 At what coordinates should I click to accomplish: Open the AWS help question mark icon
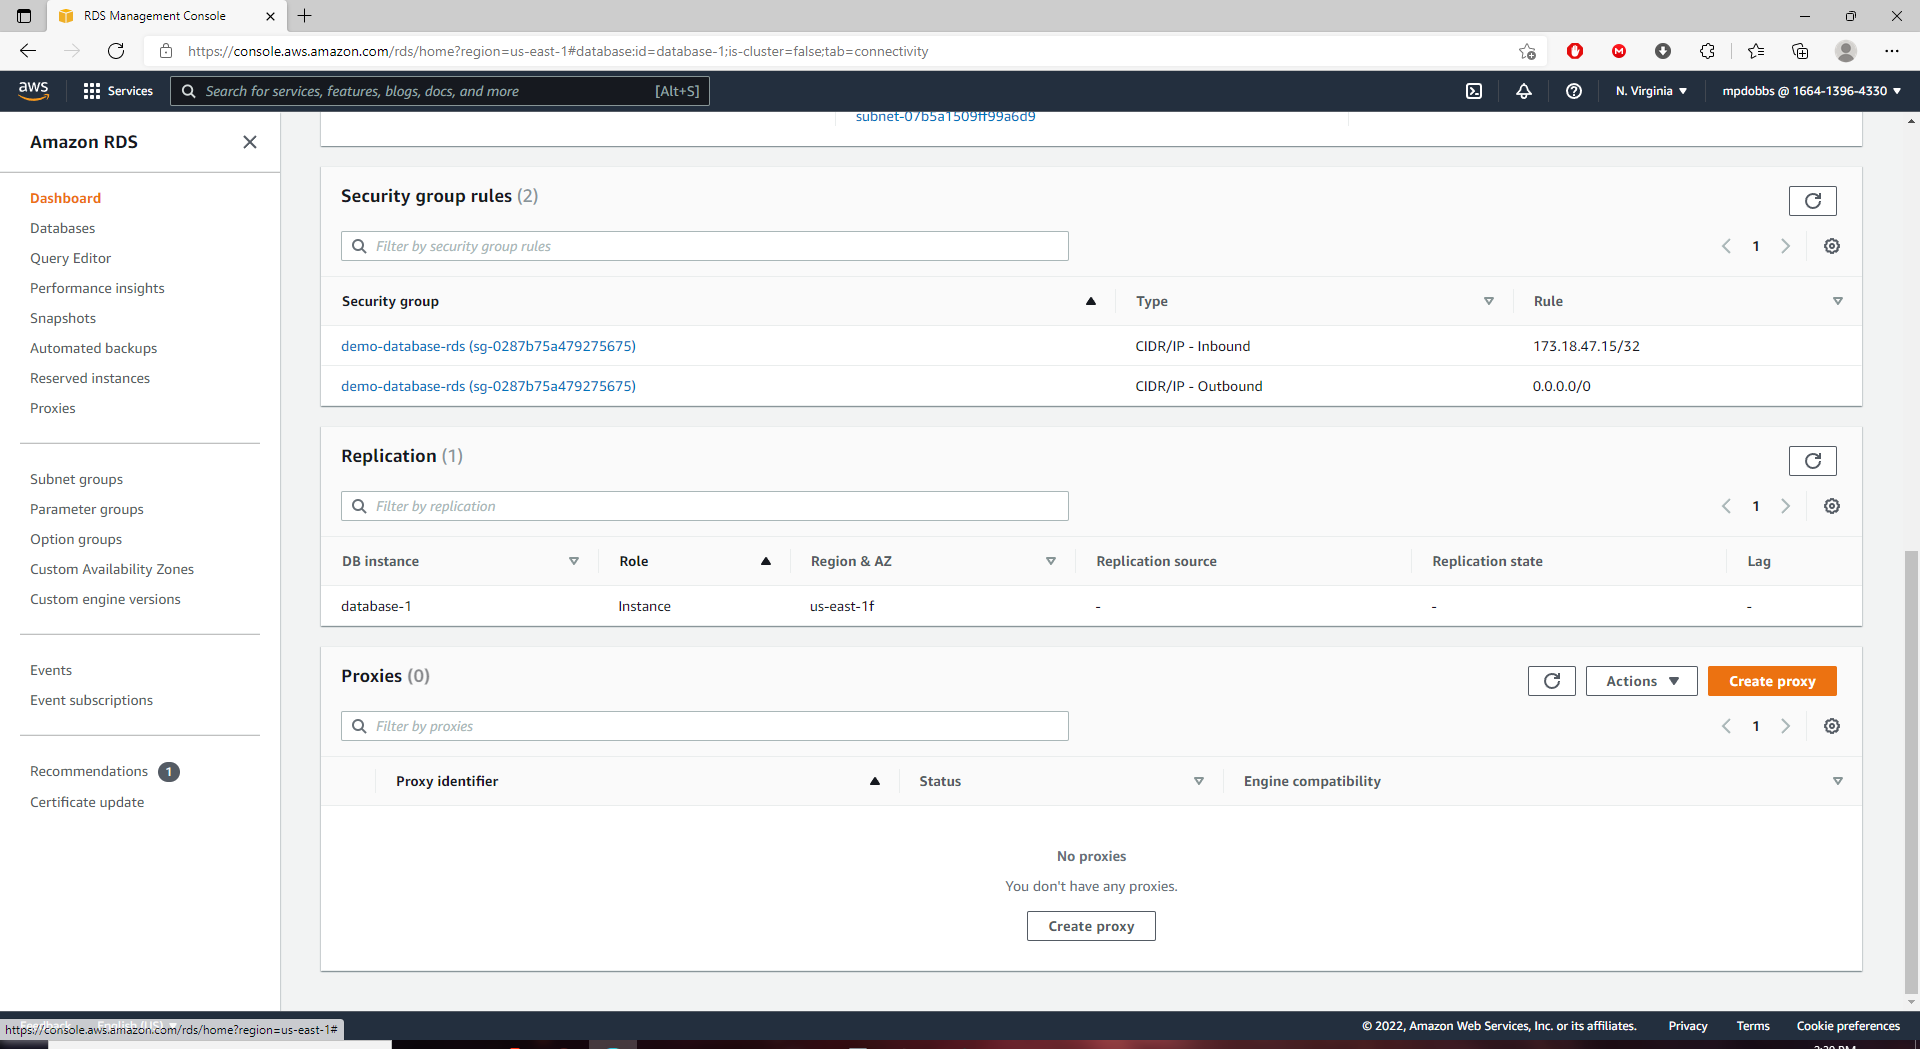coord(1574,91)
